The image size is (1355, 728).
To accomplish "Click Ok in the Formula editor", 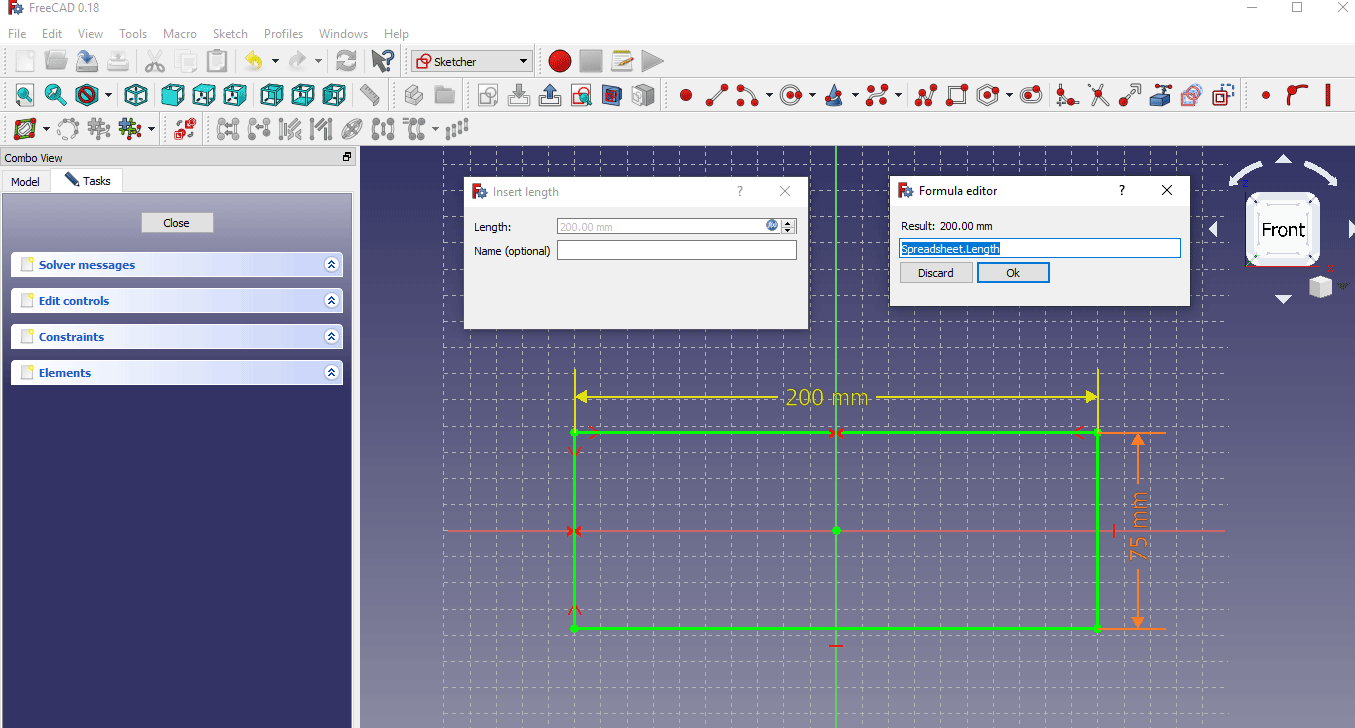I will [1013, 273].
